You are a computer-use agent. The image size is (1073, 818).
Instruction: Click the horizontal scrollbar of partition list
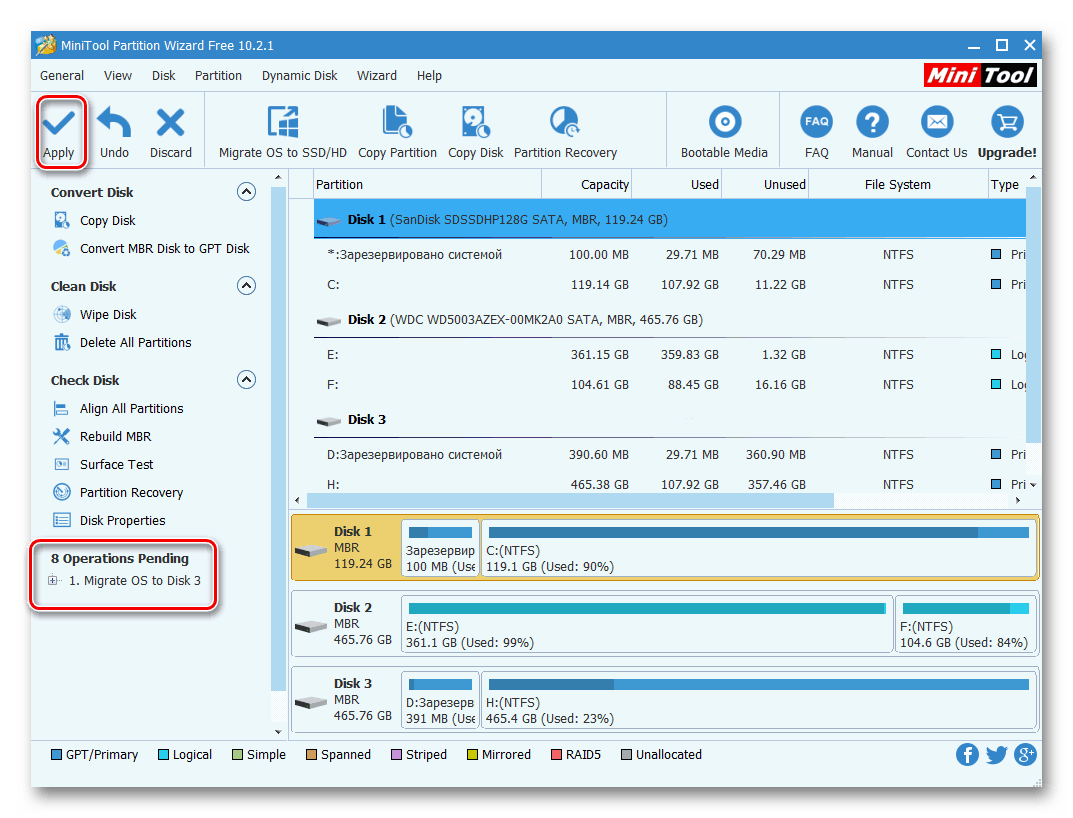569,500
